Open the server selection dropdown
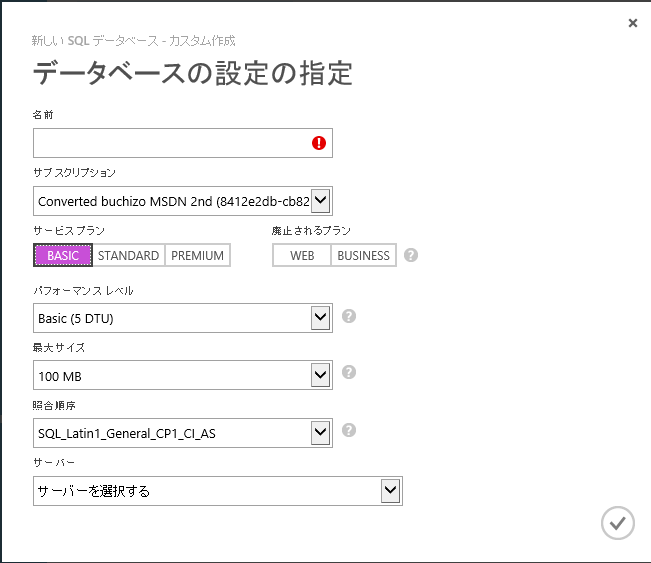The width and height of the screenshot is (651, 563). click(390, 490)
